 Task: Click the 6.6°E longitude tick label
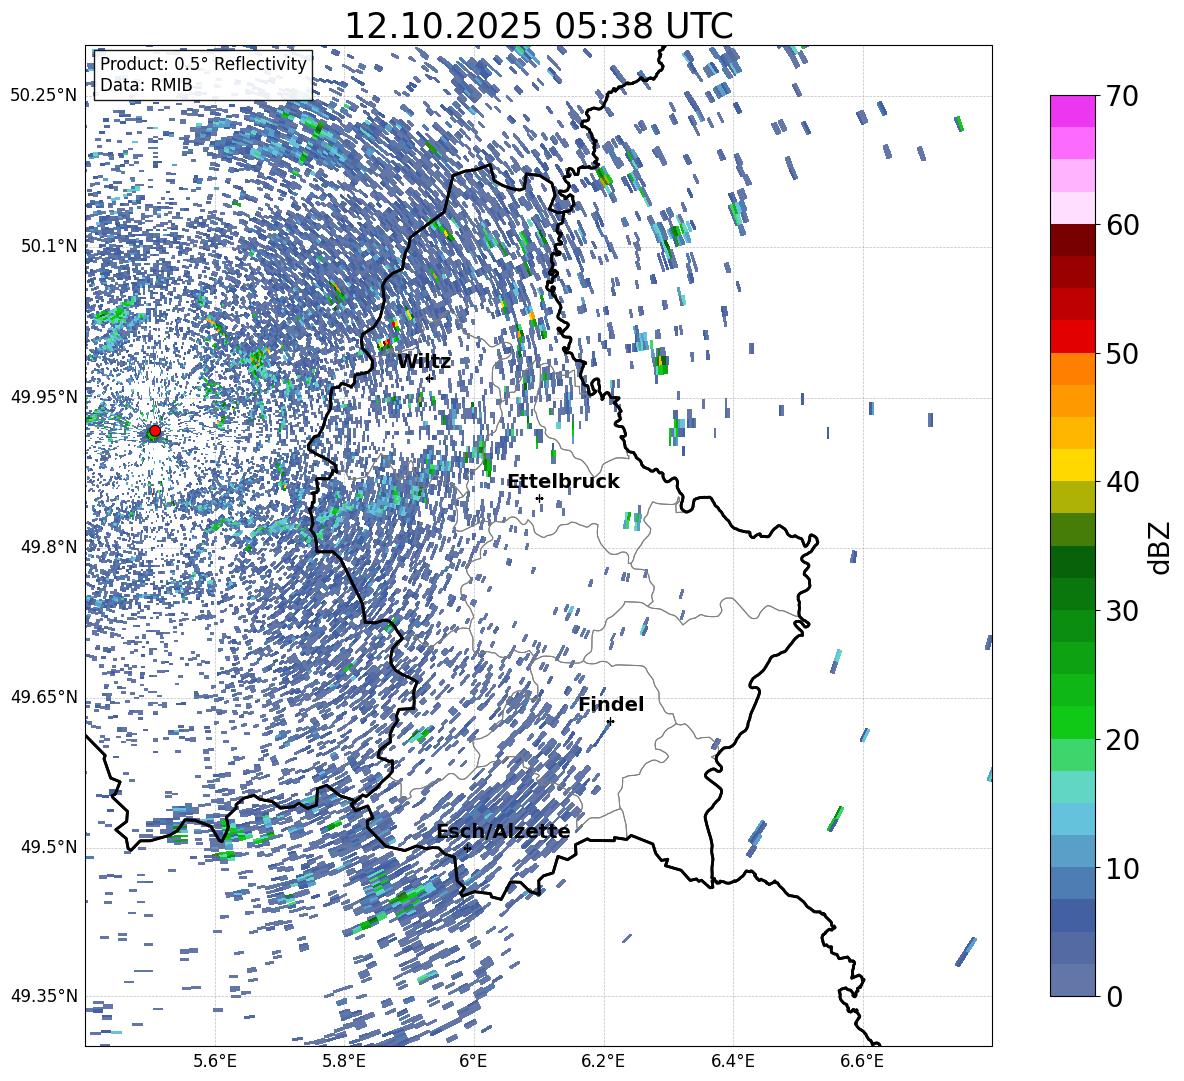pos(862,1061)
